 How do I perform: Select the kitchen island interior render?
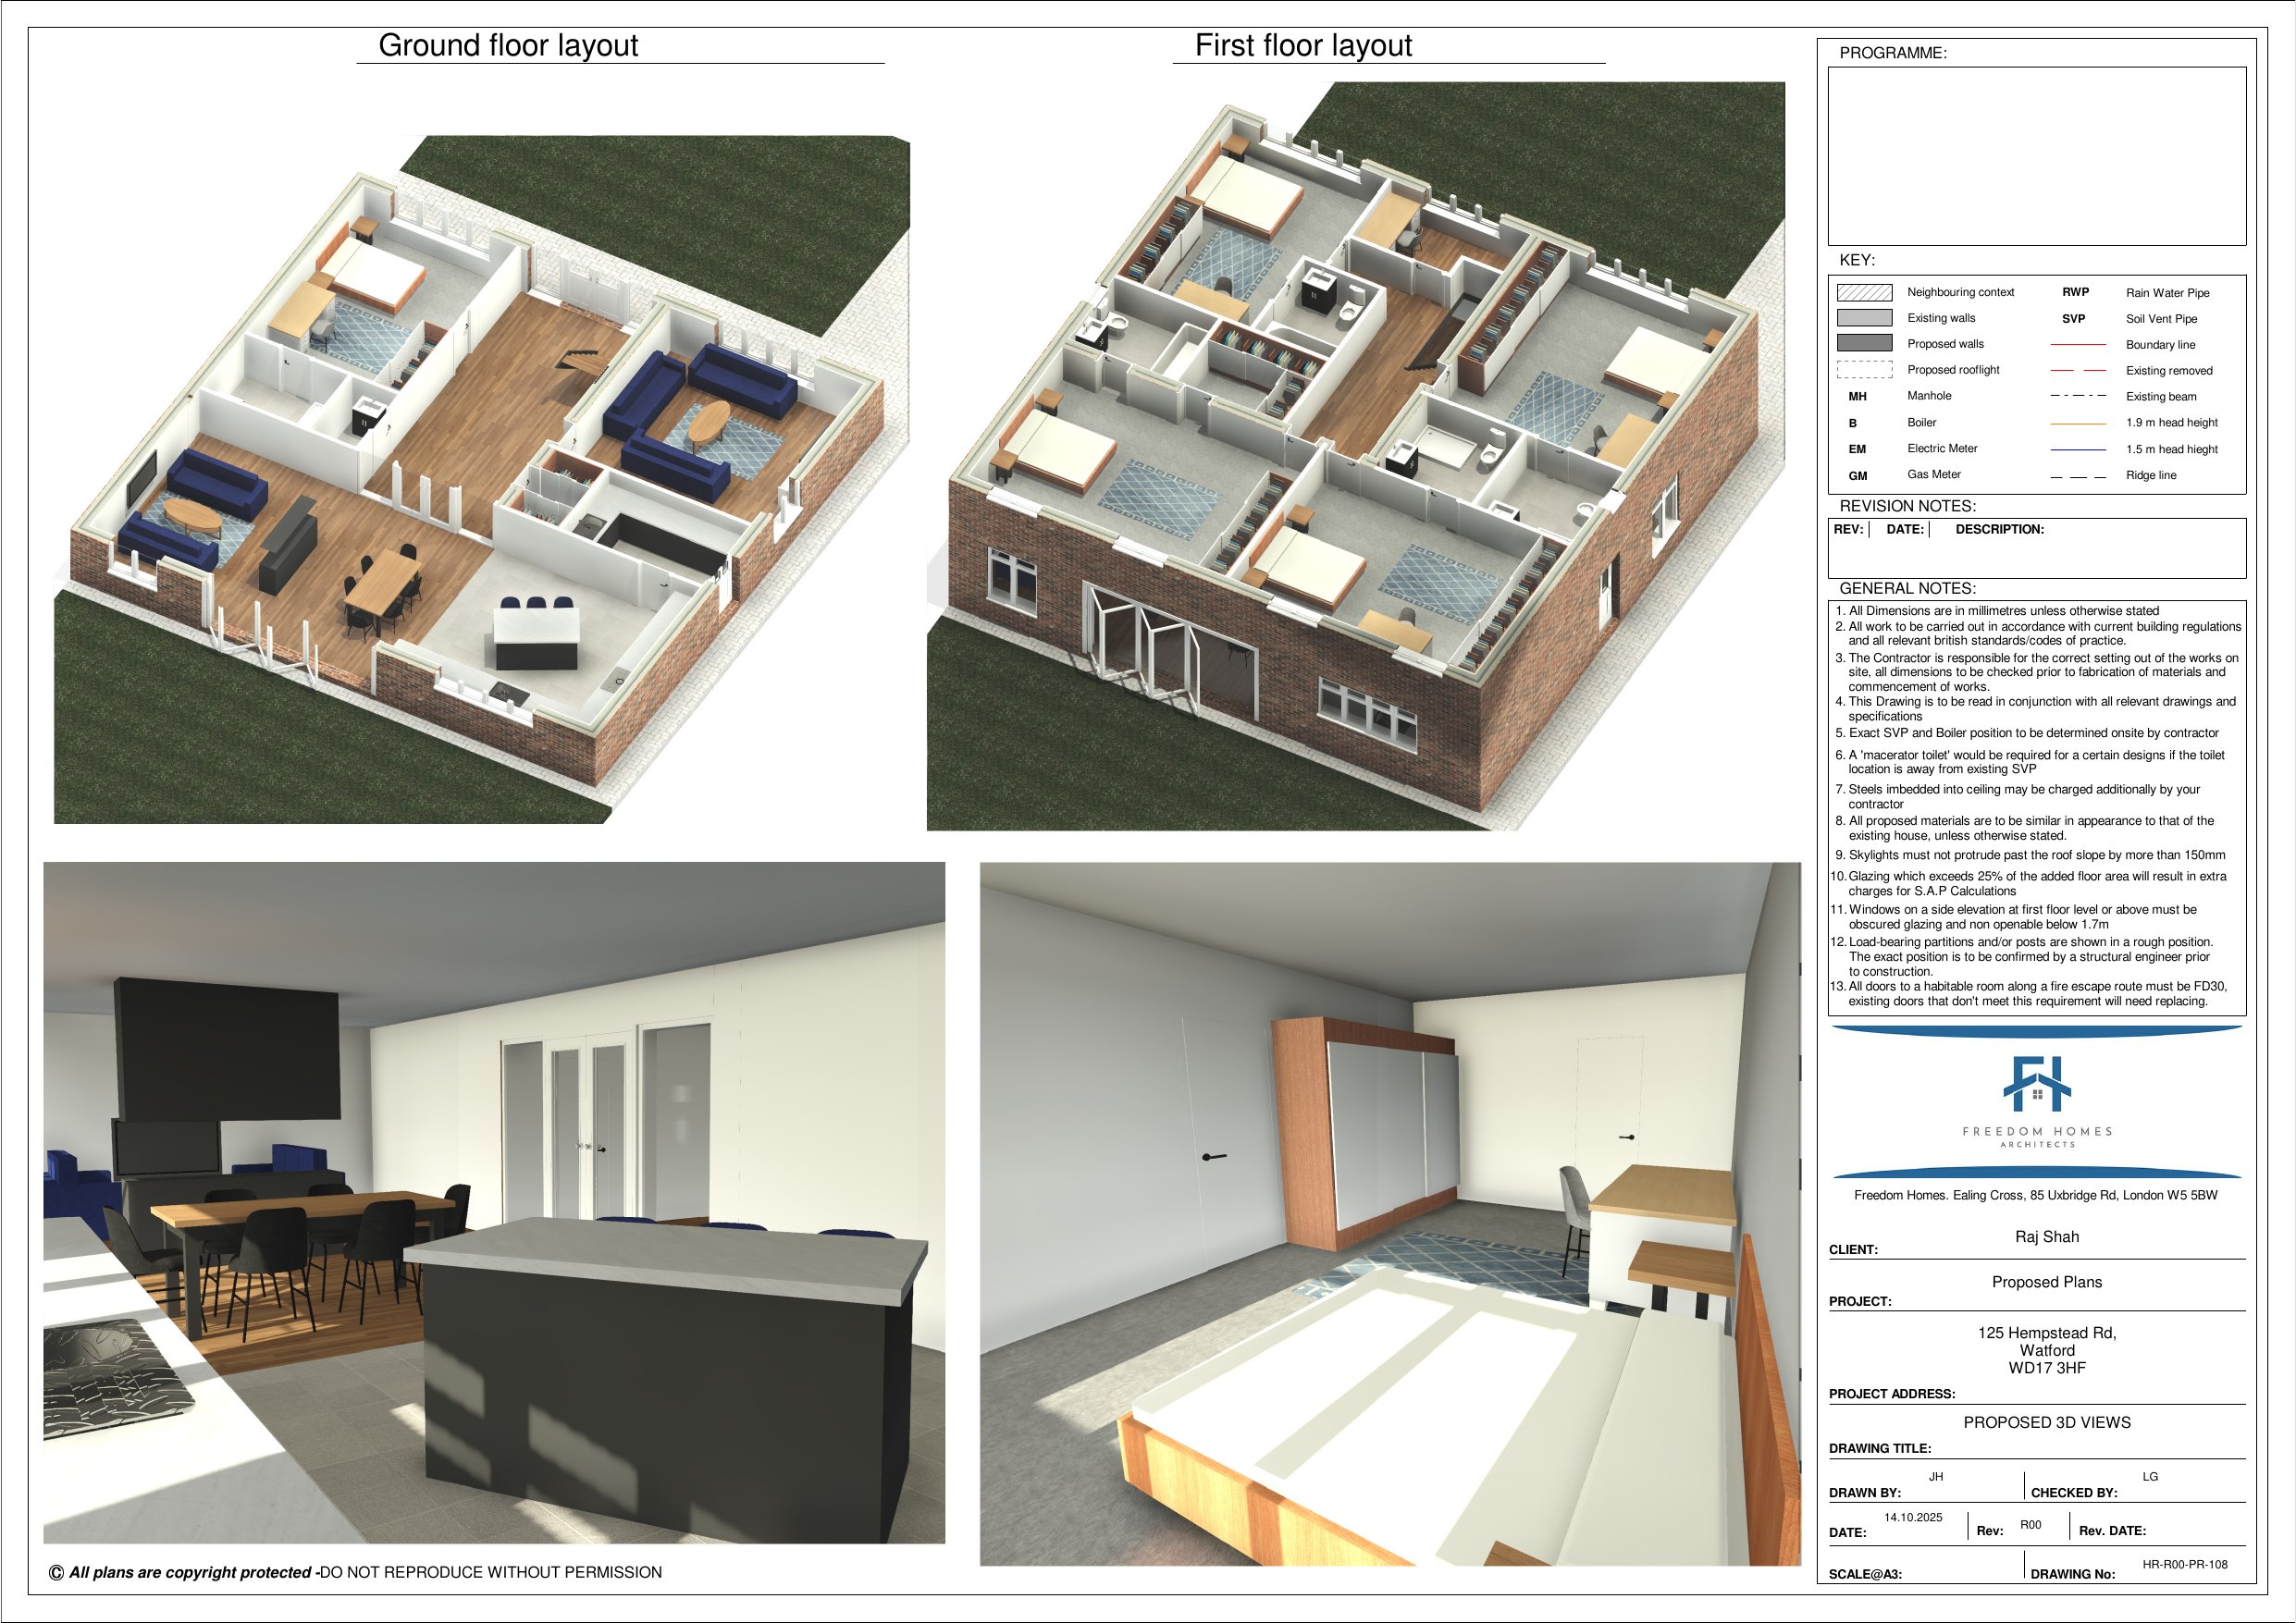point(493,1202)
